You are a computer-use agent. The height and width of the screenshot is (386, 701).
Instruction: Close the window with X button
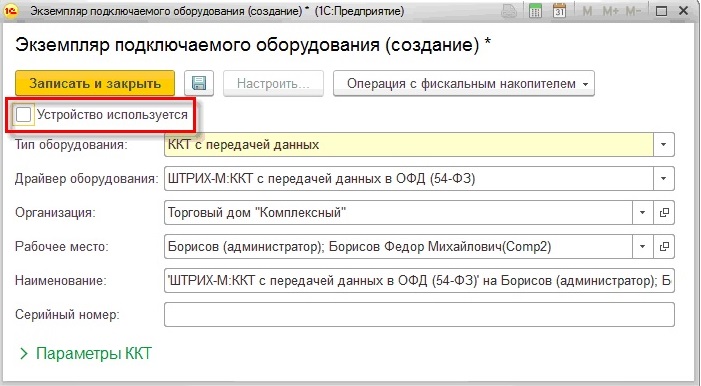(684, 11)
